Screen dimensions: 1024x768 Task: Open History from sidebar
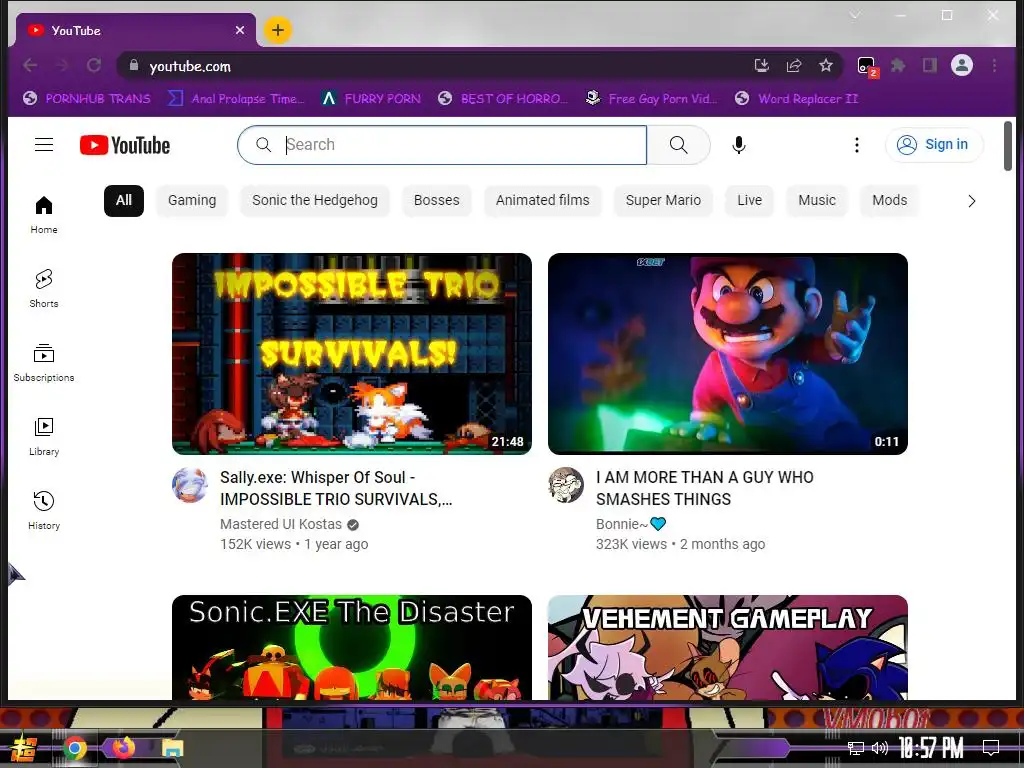[44, 510]
